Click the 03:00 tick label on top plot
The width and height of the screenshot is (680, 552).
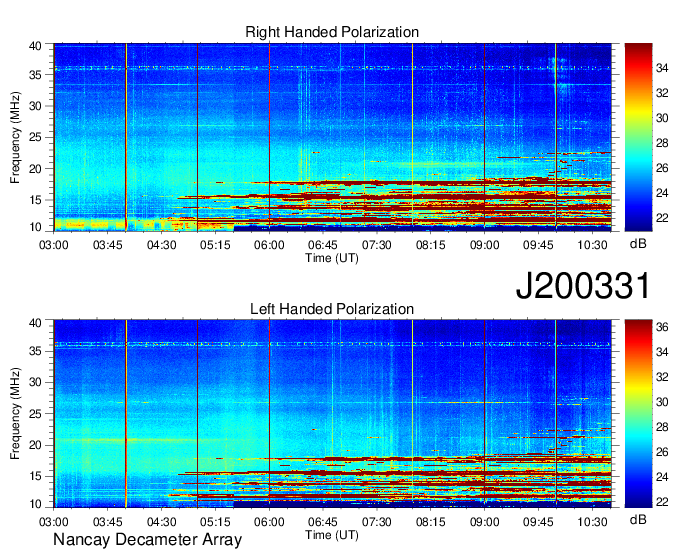pyautogui.click(x=54, y=245)
